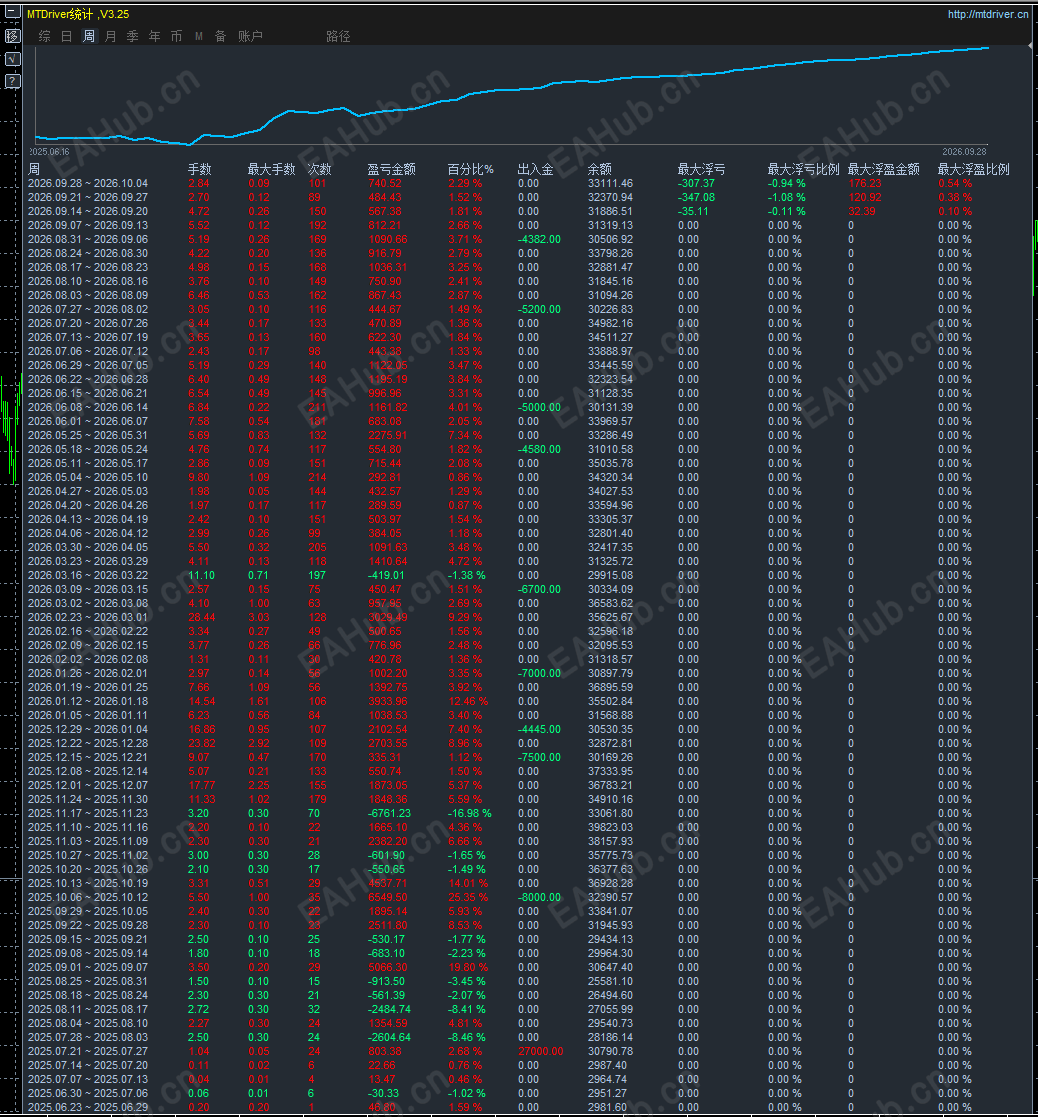Open the 季 quarterly tab
Screen dimensions: 1038x1117
pyautogui.click(x=133, y=36)
